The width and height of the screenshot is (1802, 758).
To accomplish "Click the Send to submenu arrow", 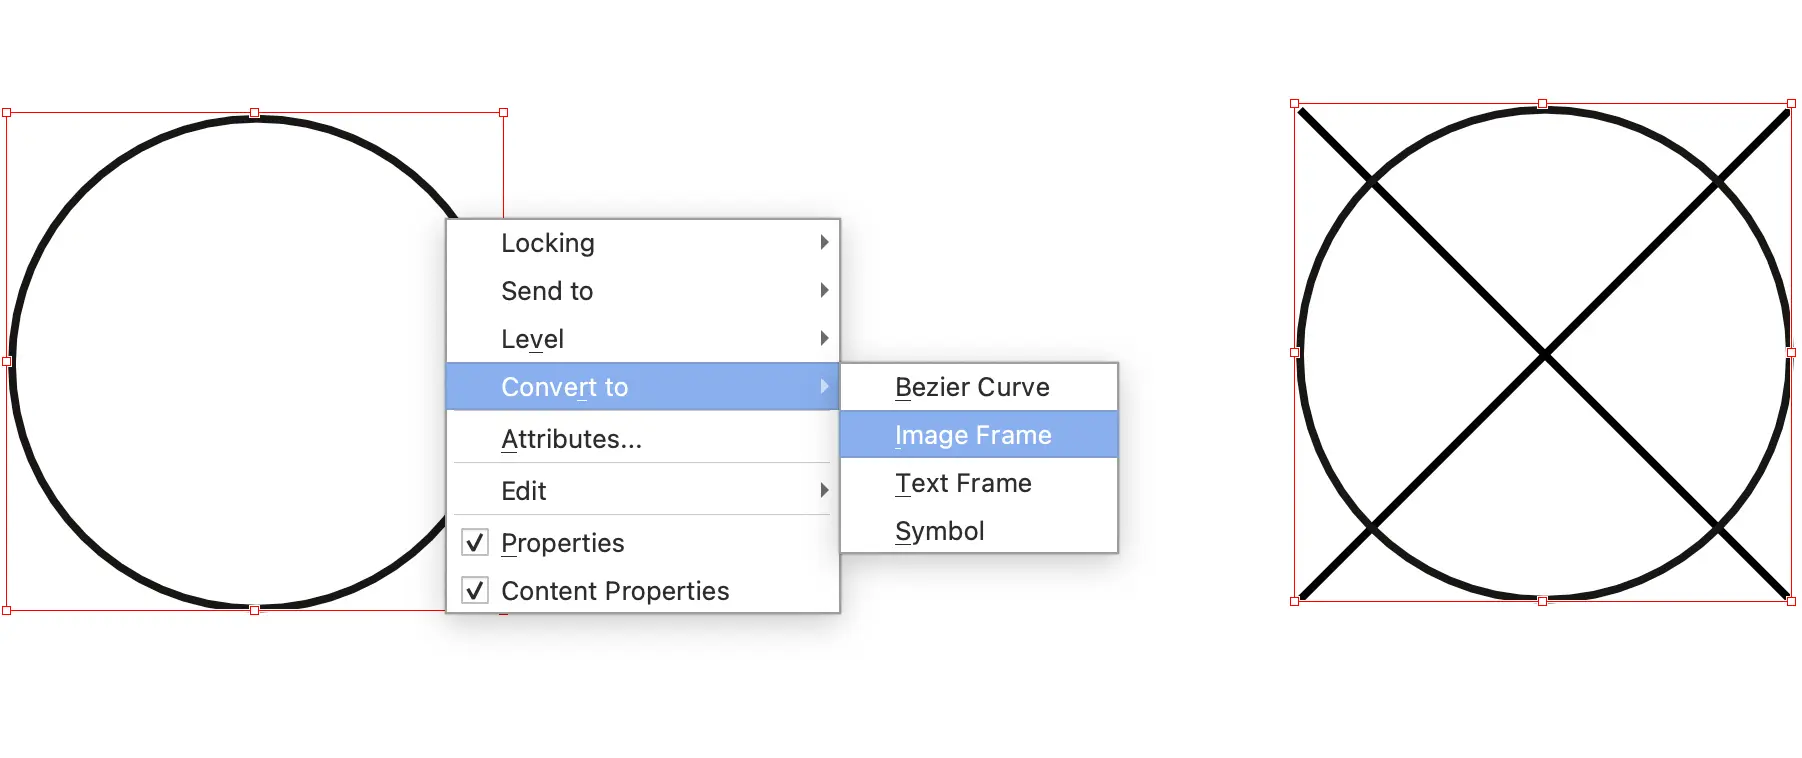I will pos(824,290).
